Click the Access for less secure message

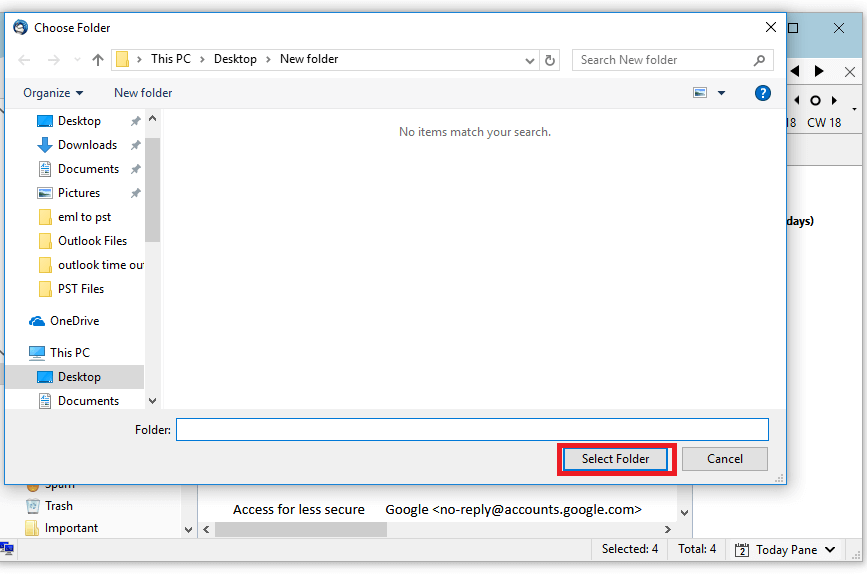point(299,509)
